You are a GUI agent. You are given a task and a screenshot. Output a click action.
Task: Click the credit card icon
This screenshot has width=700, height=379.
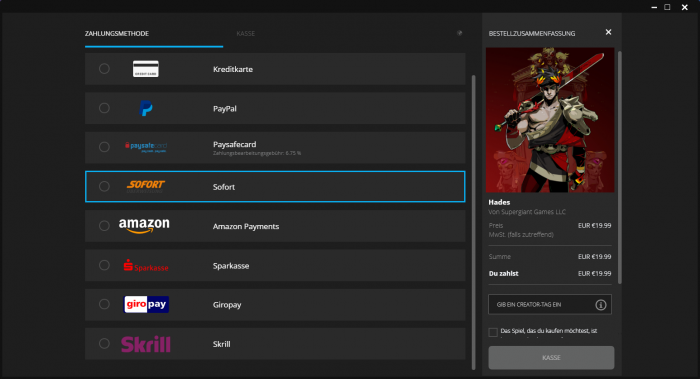[x=146, y=69]
